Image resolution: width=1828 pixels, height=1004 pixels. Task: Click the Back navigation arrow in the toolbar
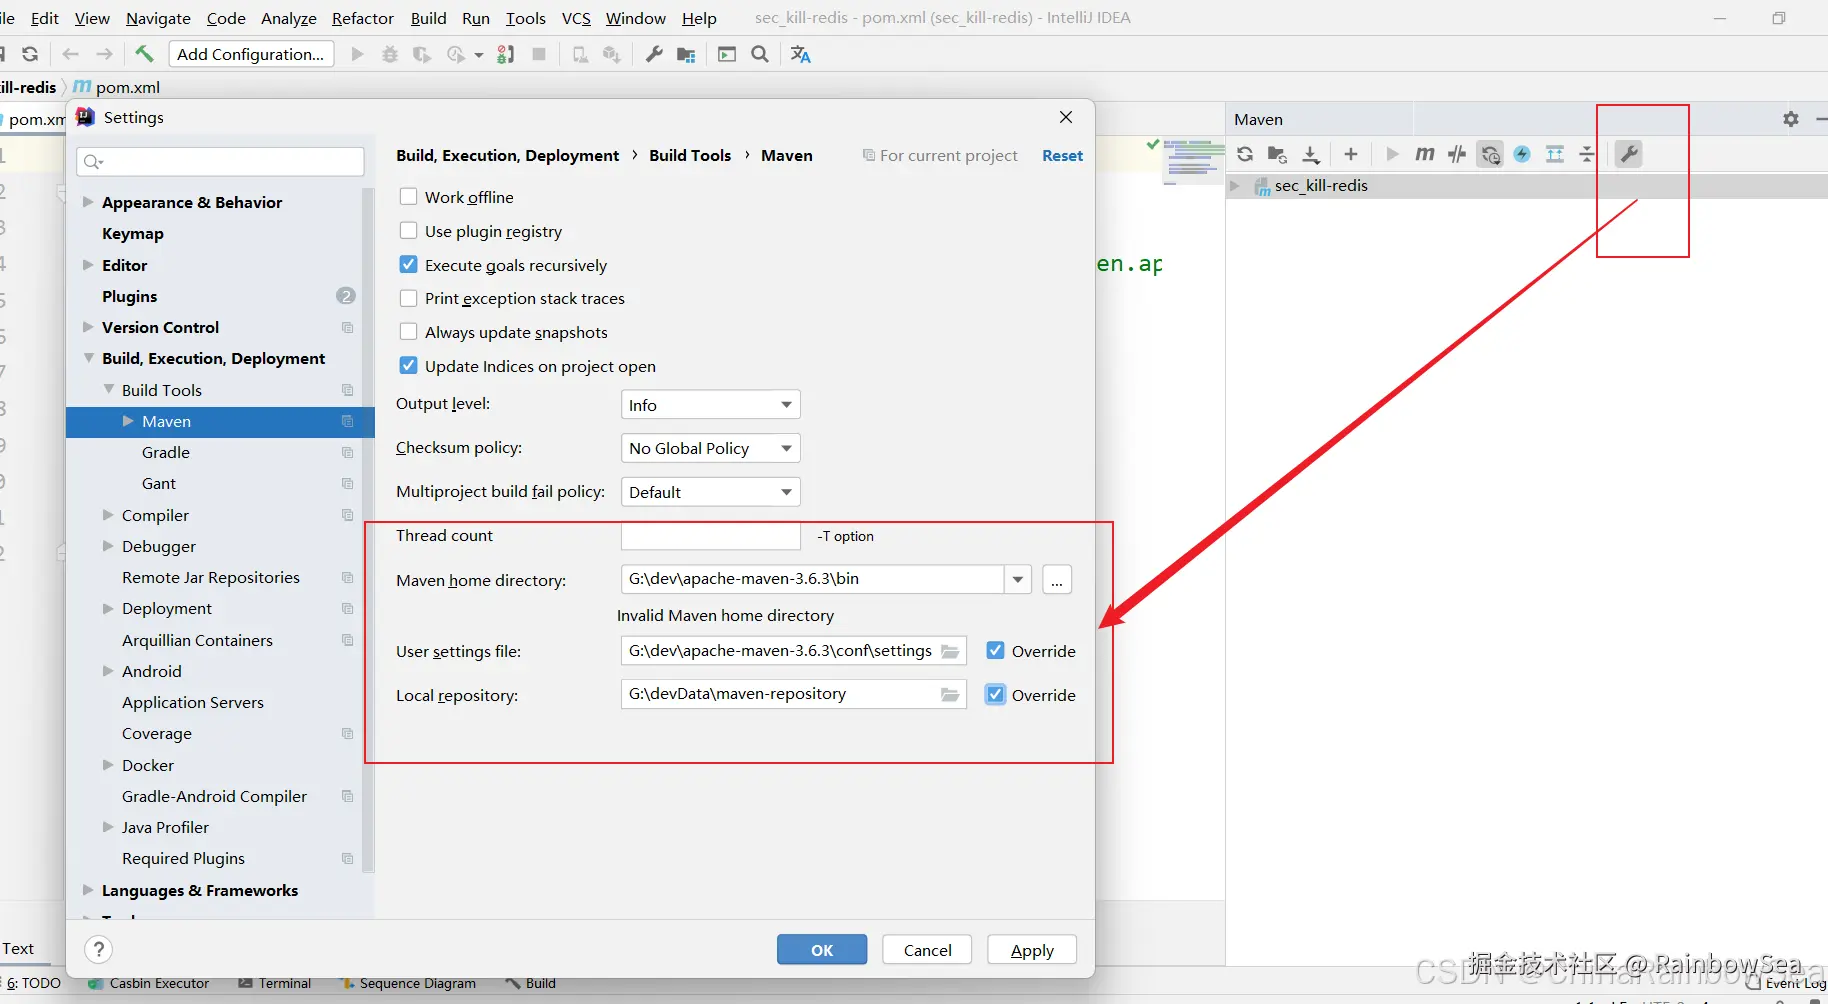(x=70, y=54)
